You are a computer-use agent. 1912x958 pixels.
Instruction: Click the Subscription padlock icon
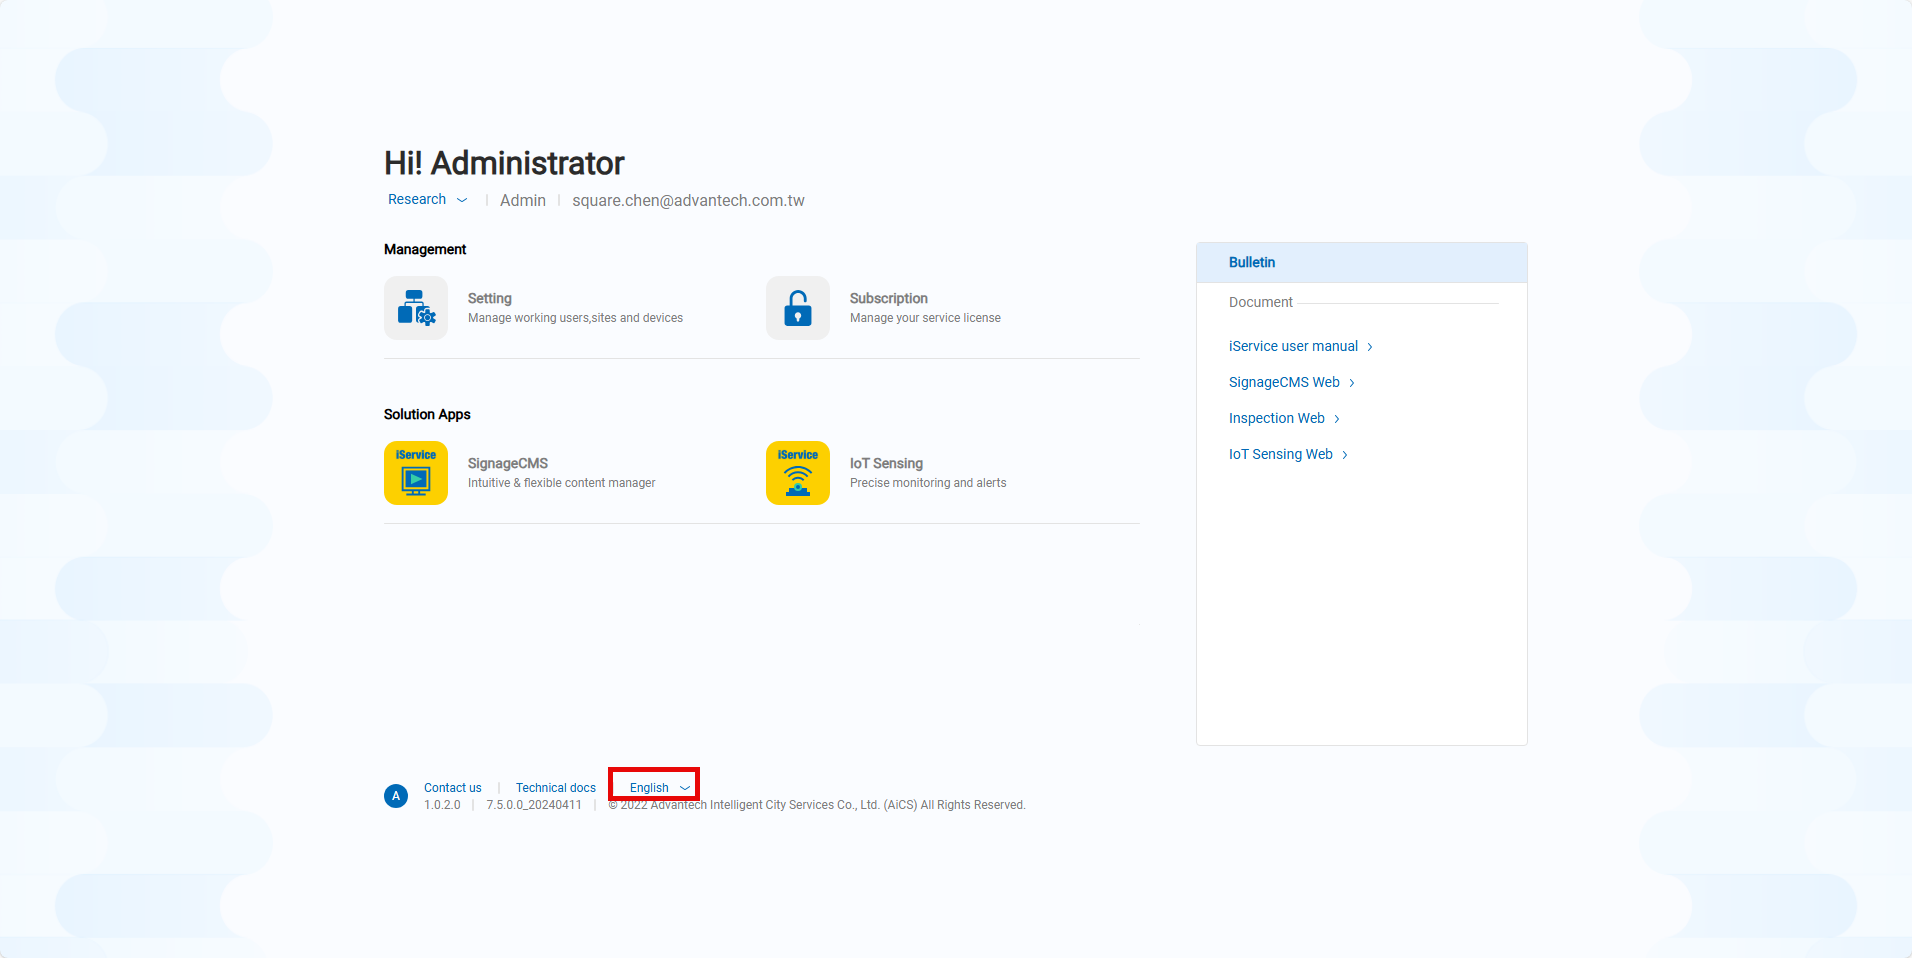click(797, 308)
